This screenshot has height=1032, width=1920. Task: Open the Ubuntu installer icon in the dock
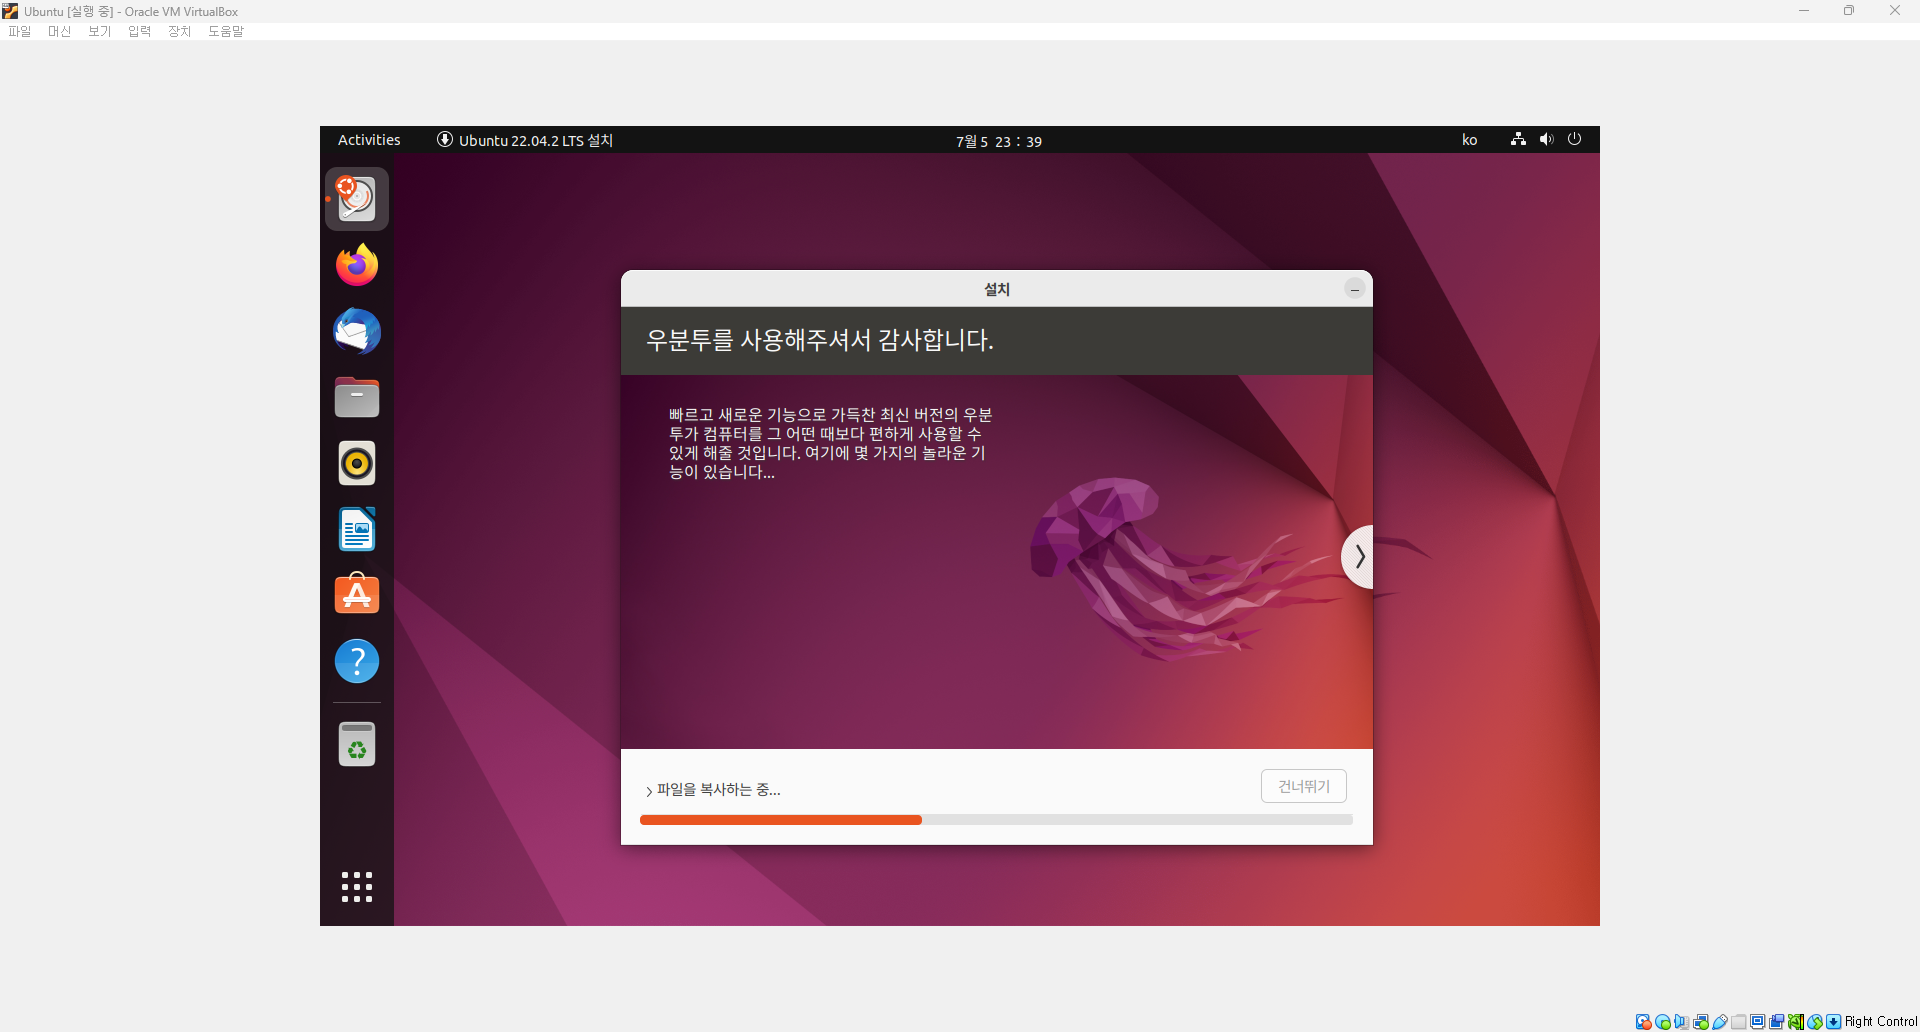coord(357,199)
